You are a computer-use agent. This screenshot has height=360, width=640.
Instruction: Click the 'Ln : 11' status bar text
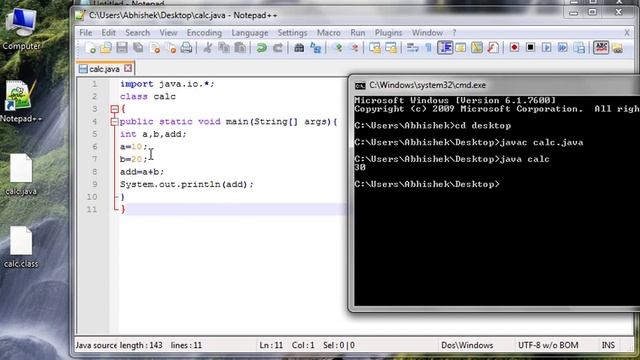271,345
